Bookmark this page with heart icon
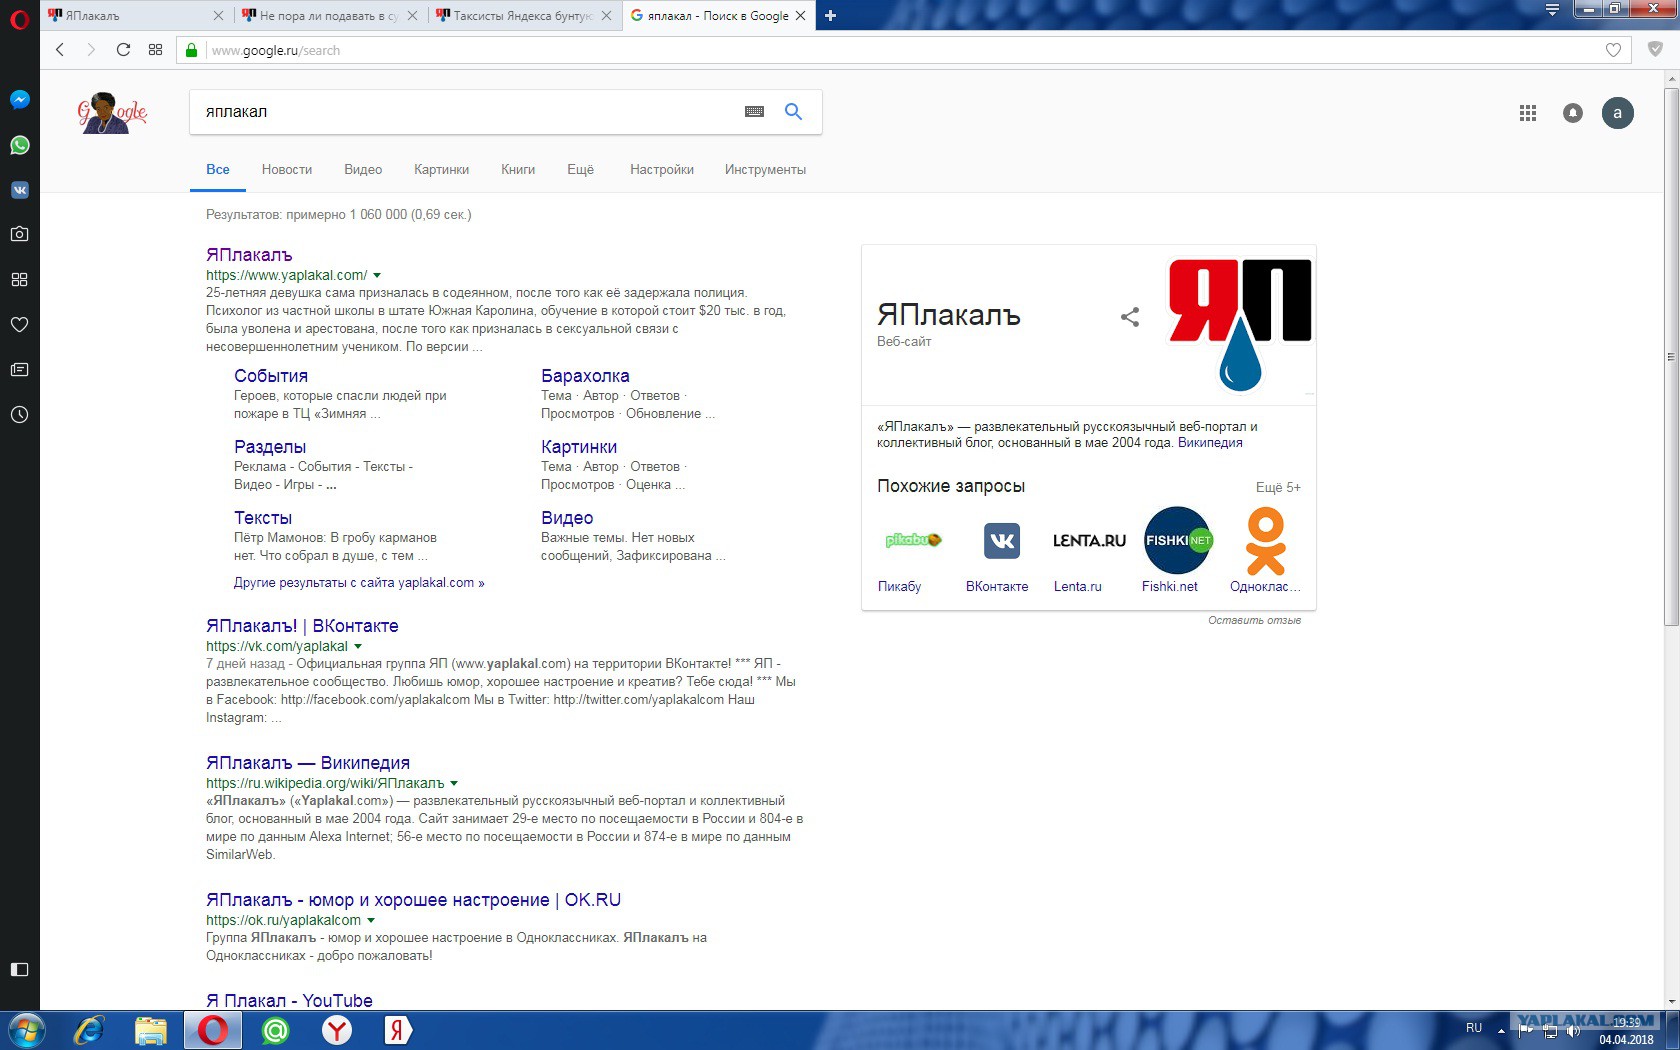 [1613, 50]
